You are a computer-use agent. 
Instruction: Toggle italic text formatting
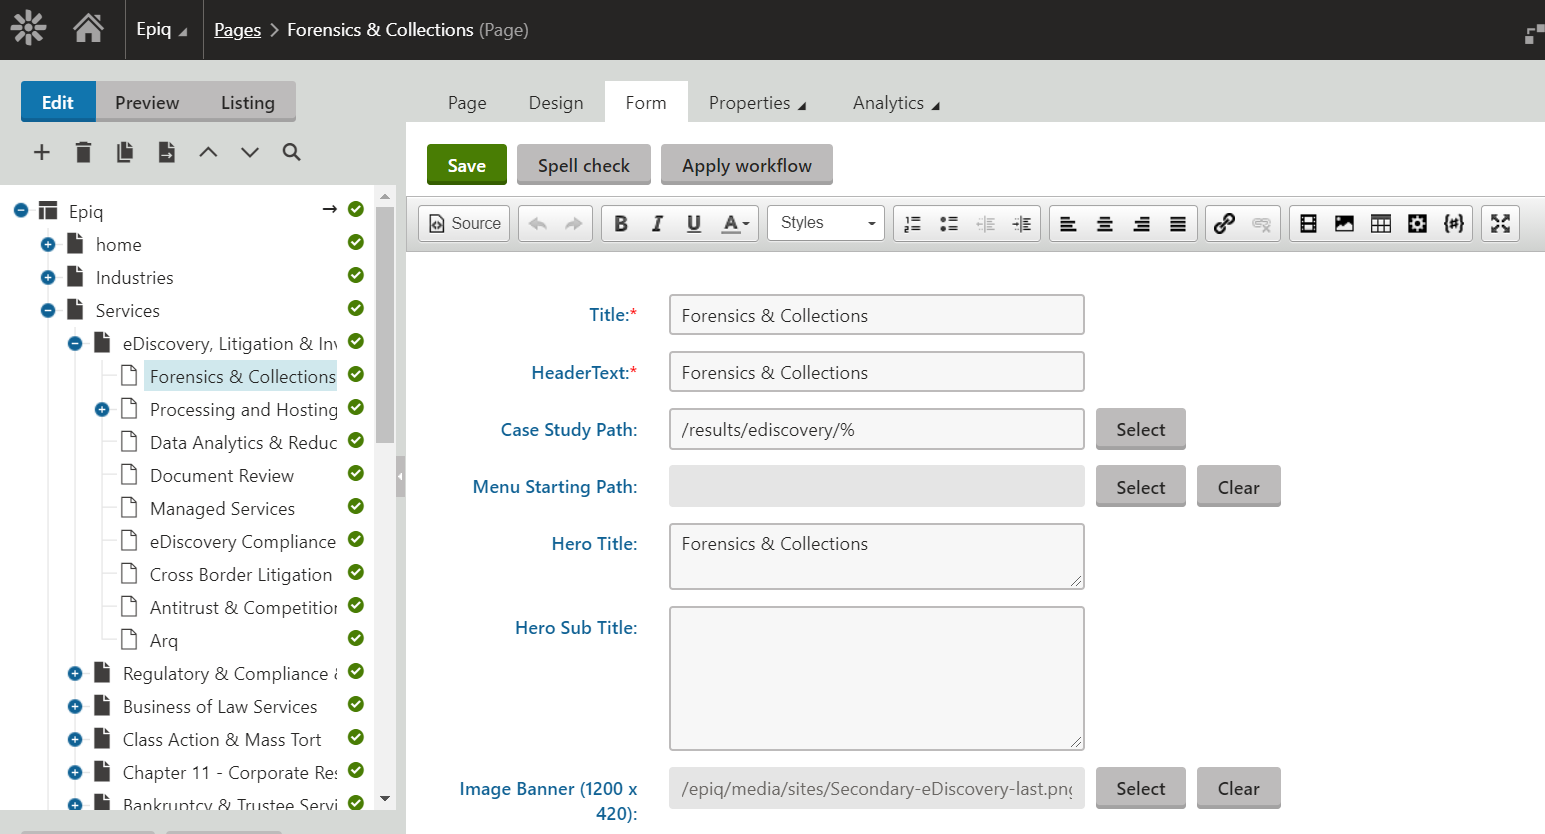[x=657, y=224]
